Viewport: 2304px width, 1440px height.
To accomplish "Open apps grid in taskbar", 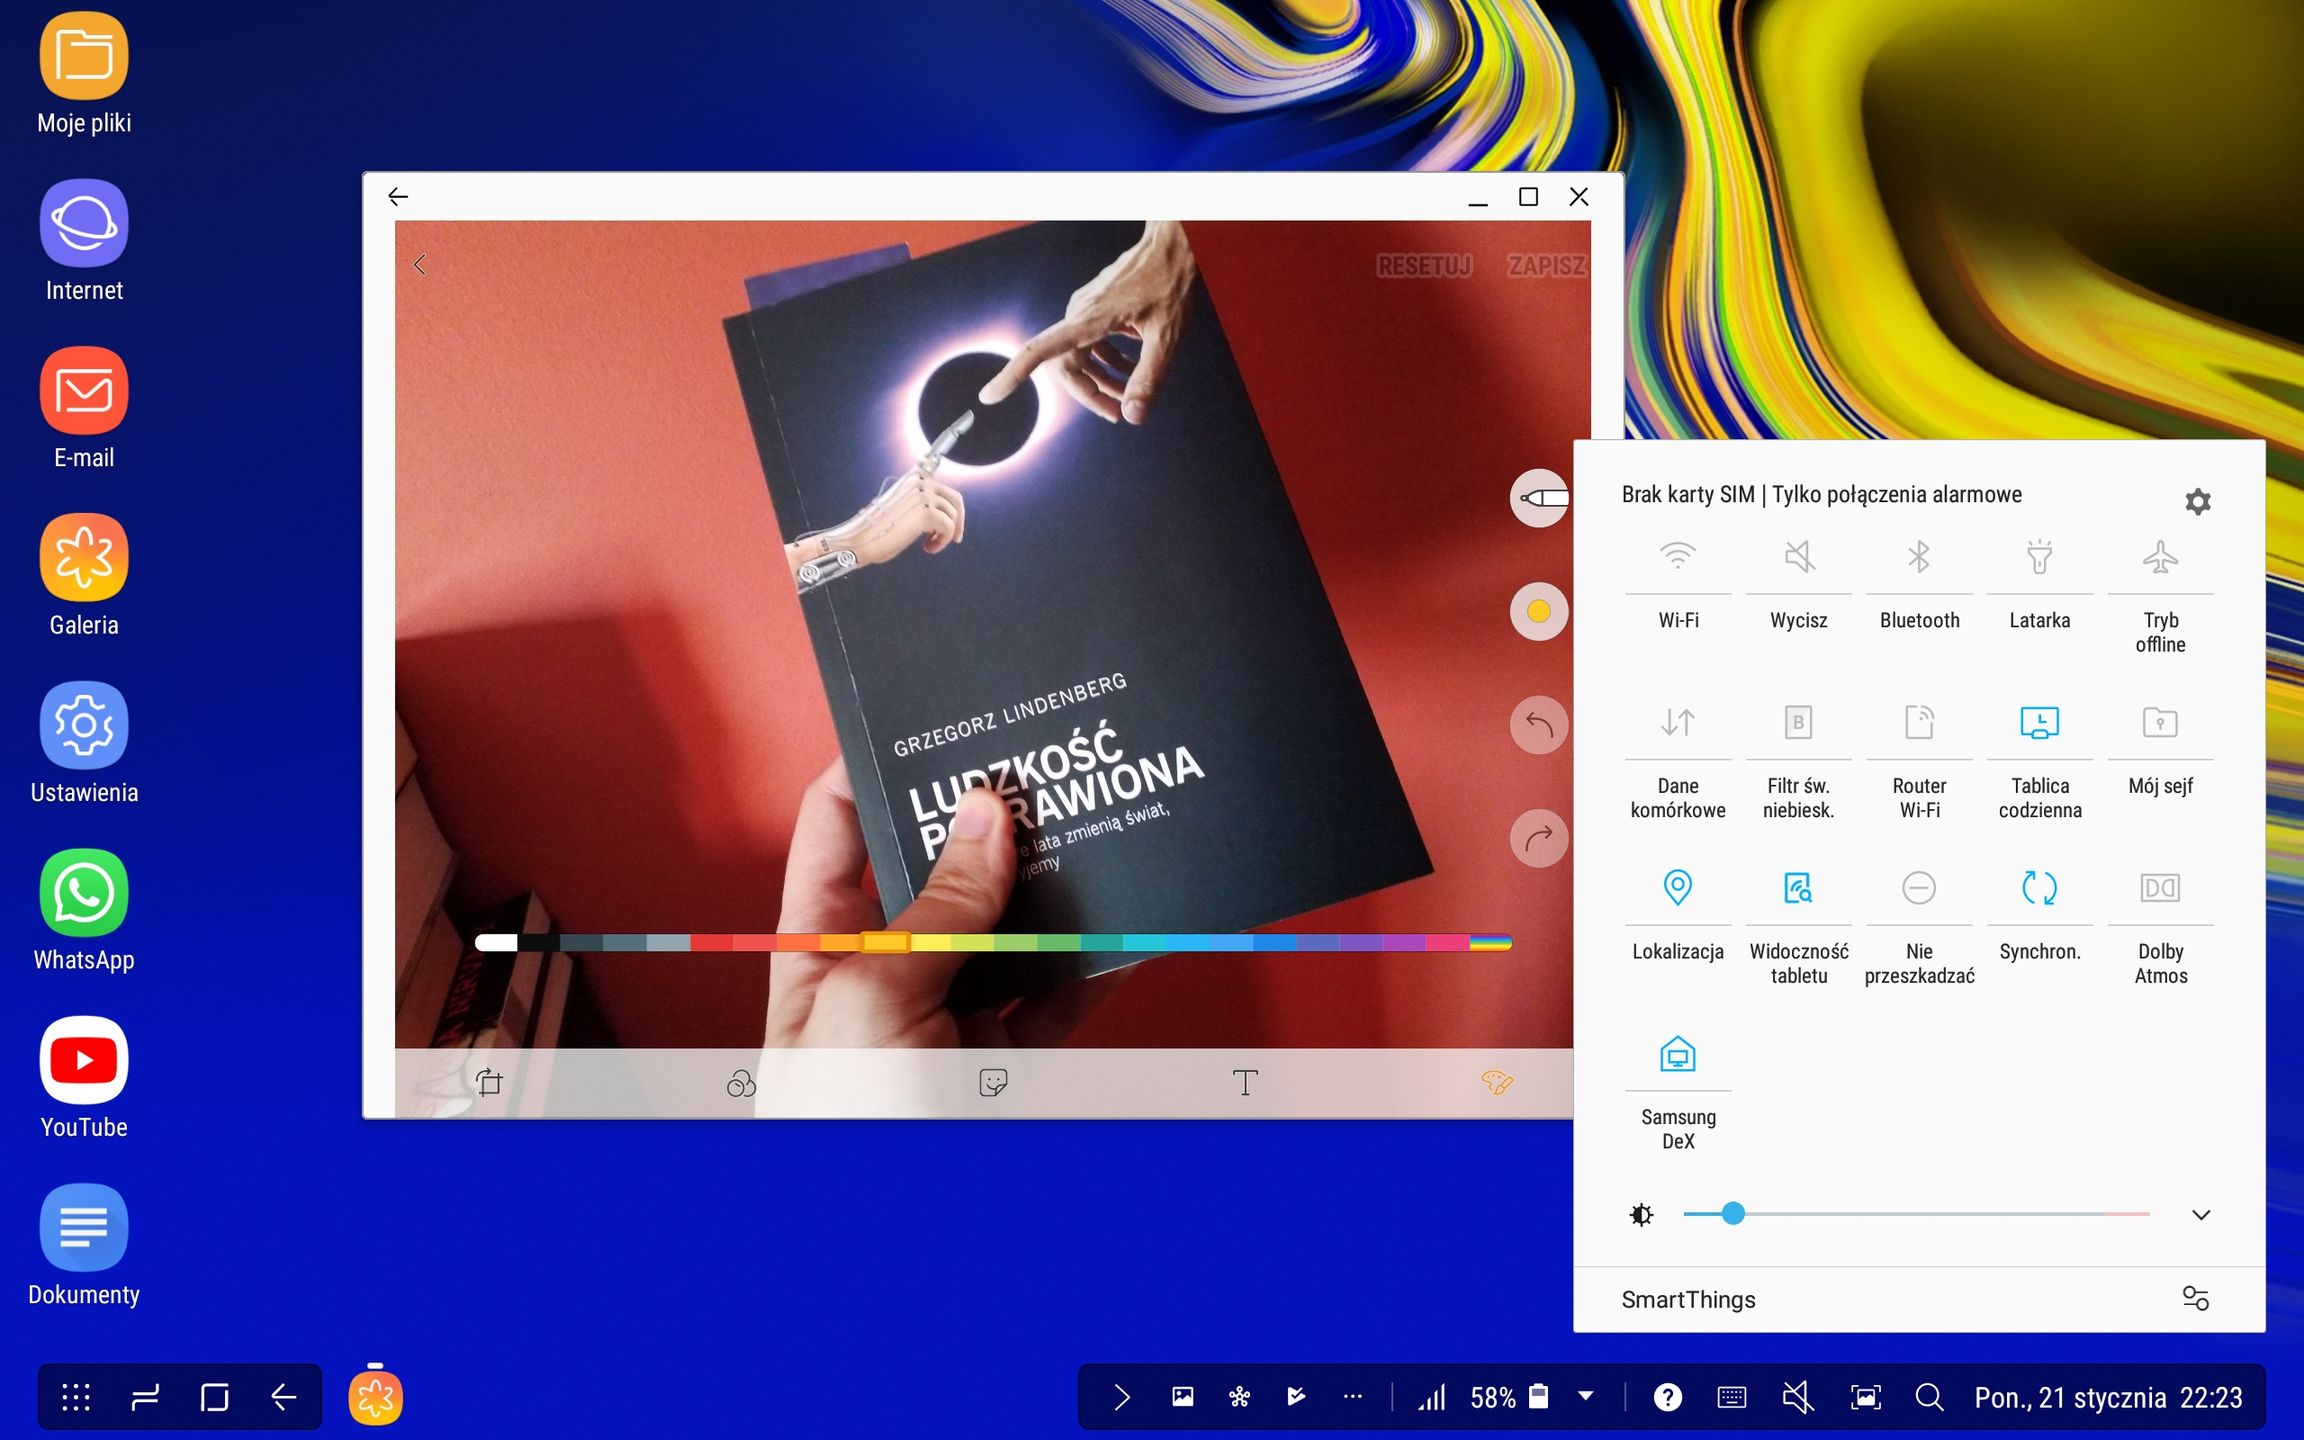I will click(76, 1397).
